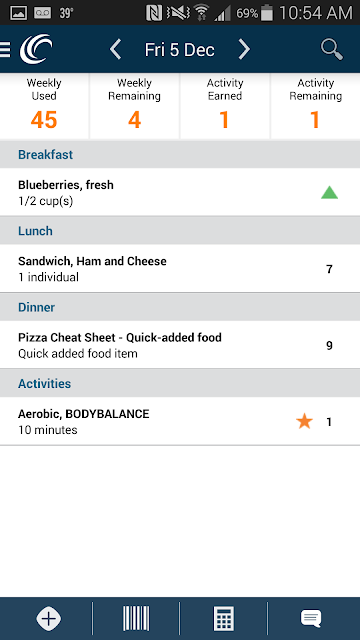The height and width of the screenshot is (640, 360).
Task: Open Sandwich, Ham and Cheese entry
Action: 180,269
